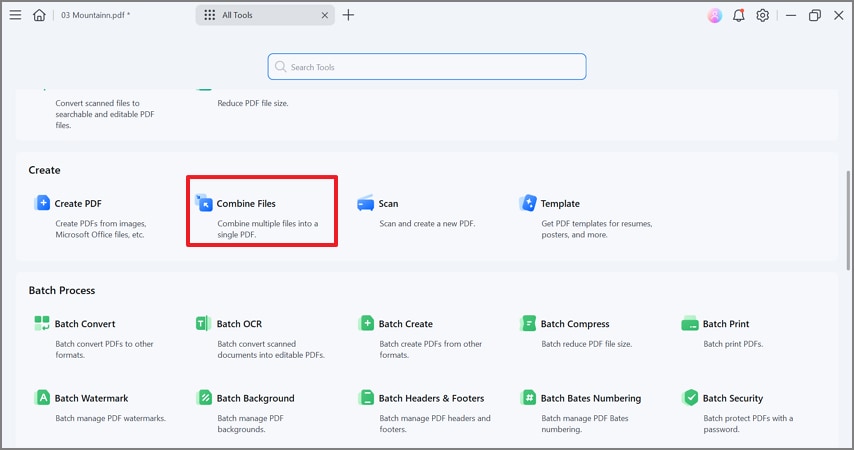
Task: Click 'Batch reduce PDF file size.' text
Action: click(587, 344)
